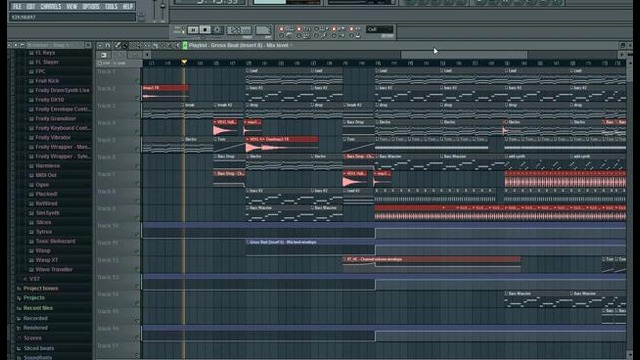Click the Record transport button
Screen dimensions: 640x360
point(218,30)
